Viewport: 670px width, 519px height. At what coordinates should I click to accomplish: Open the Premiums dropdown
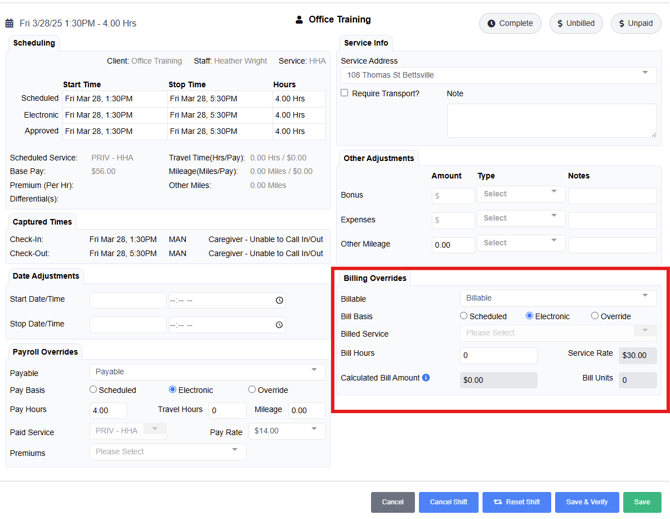(167, 452)
